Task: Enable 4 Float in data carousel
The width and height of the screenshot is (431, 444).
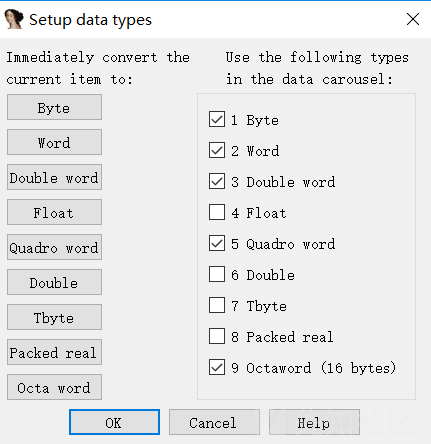Action: (217, 212)
